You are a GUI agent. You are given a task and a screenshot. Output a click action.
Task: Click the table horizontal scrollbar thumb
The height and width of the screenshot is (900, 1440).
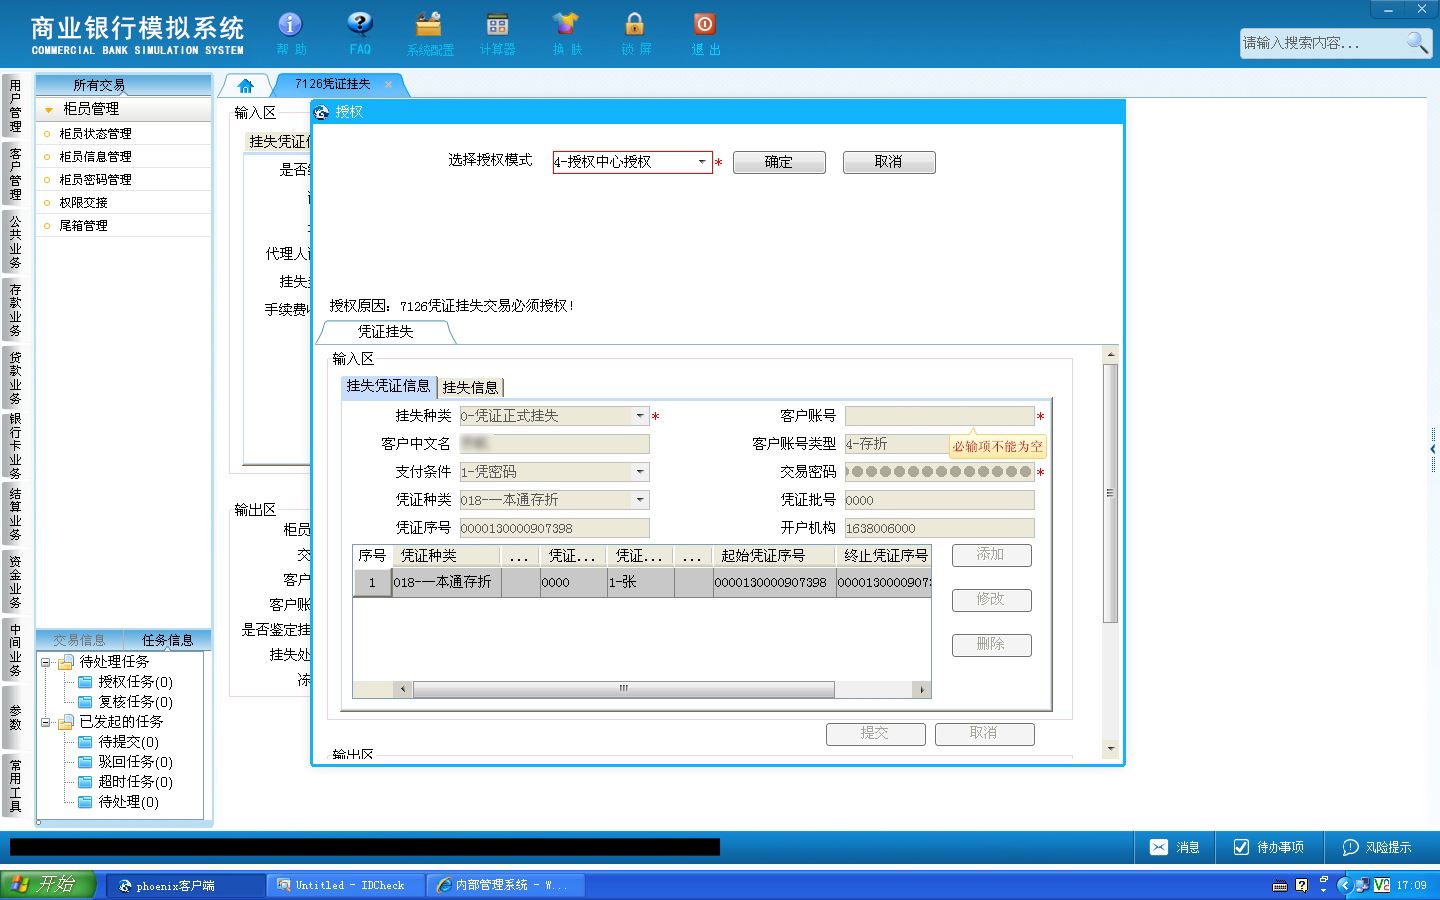click(623, 689)
